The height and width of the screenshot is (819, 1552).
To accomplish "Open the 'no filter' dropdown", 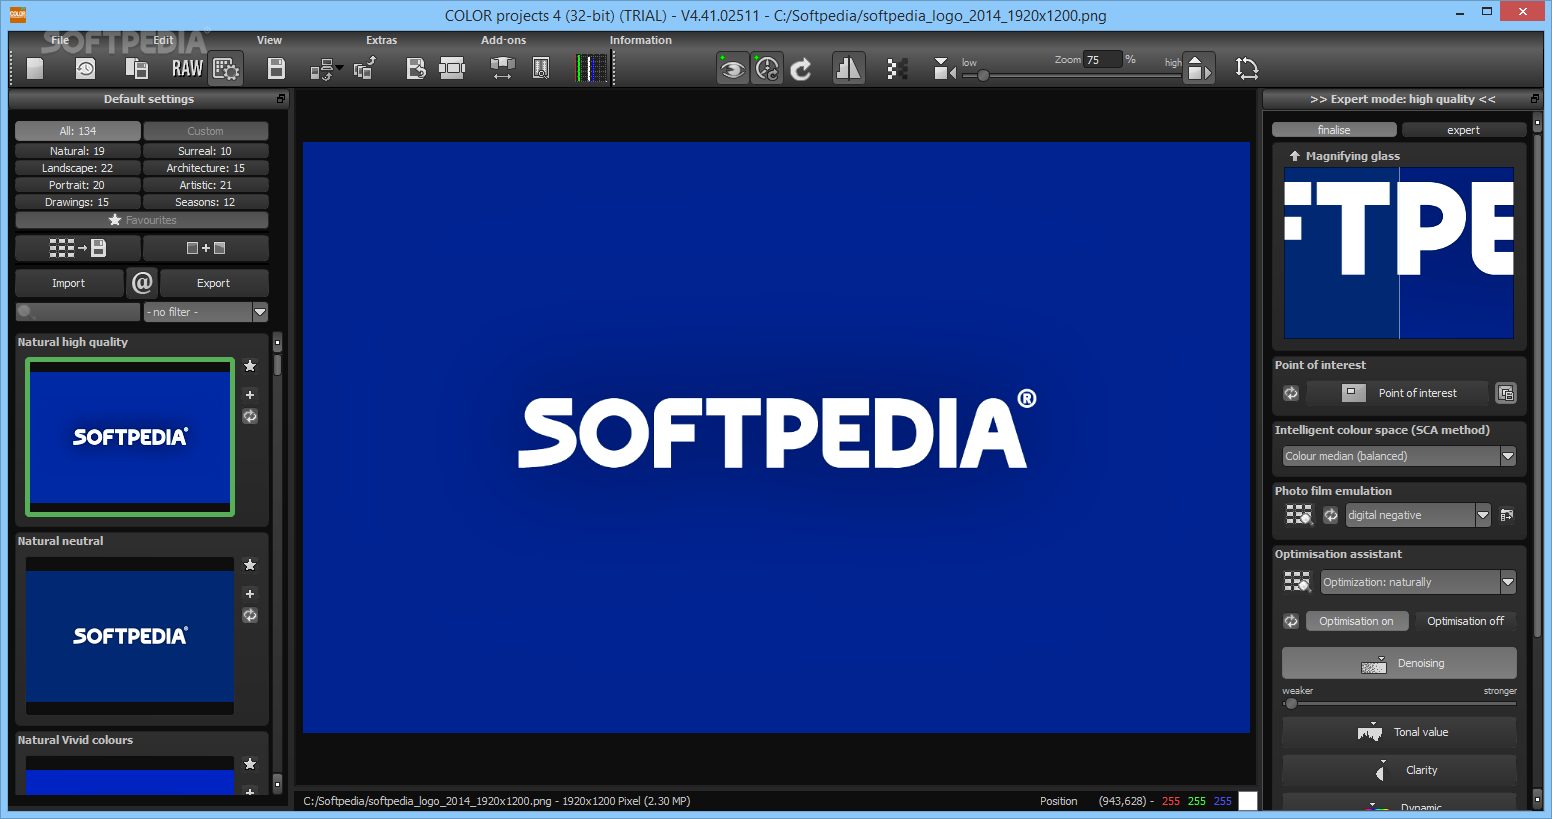I will 205,312.
